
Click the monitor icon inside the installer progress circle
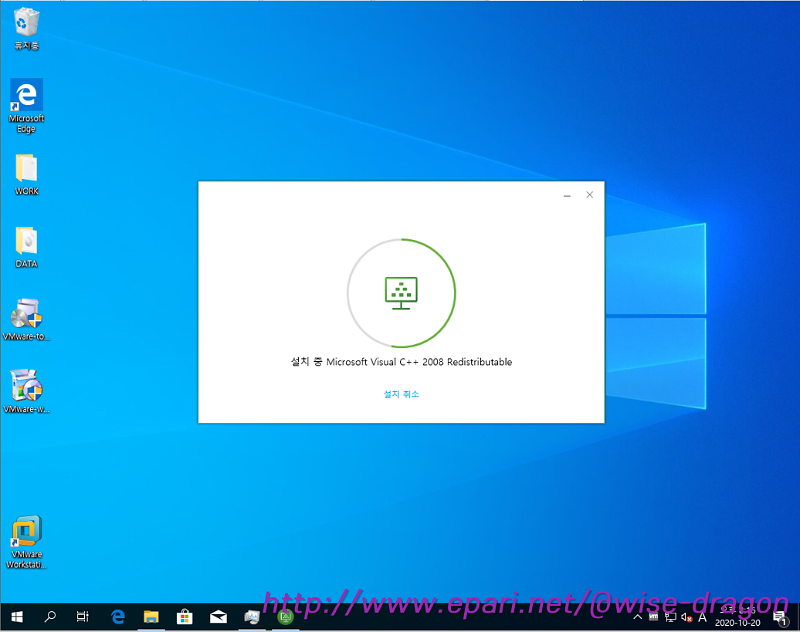[401, 293]
